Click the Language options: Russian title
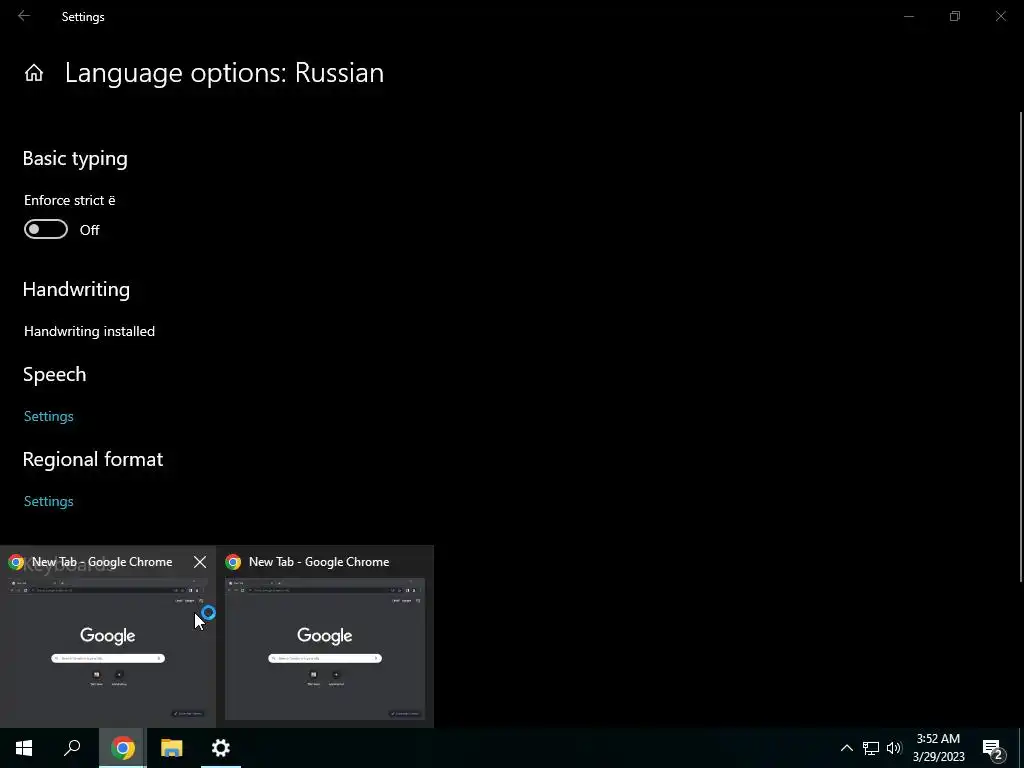This screenshot has width=1024, height=768. [x=224, y=72]
